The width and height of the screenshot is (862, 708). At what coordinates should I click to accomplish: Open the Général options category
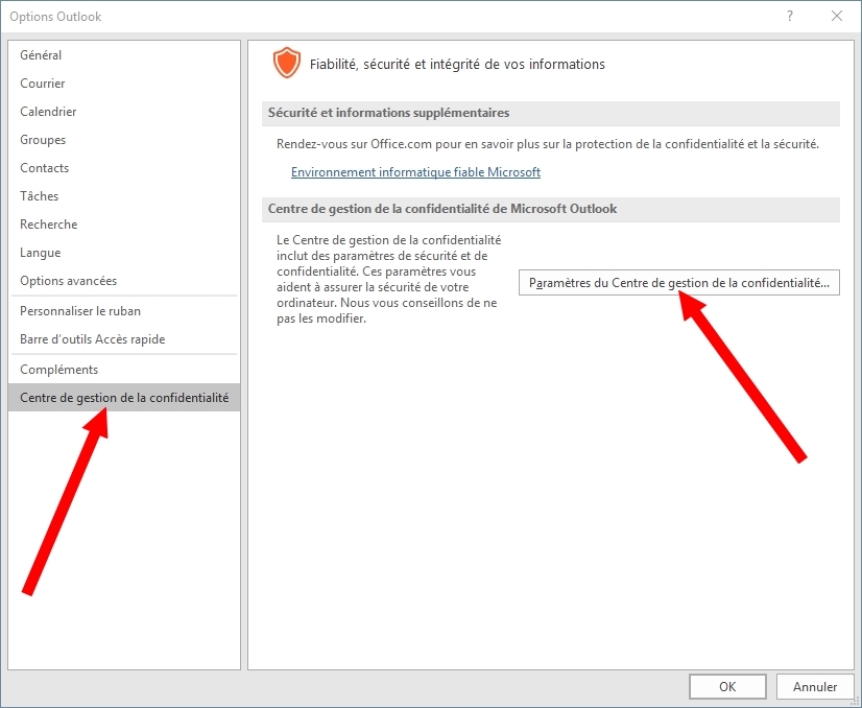[41, 55]
